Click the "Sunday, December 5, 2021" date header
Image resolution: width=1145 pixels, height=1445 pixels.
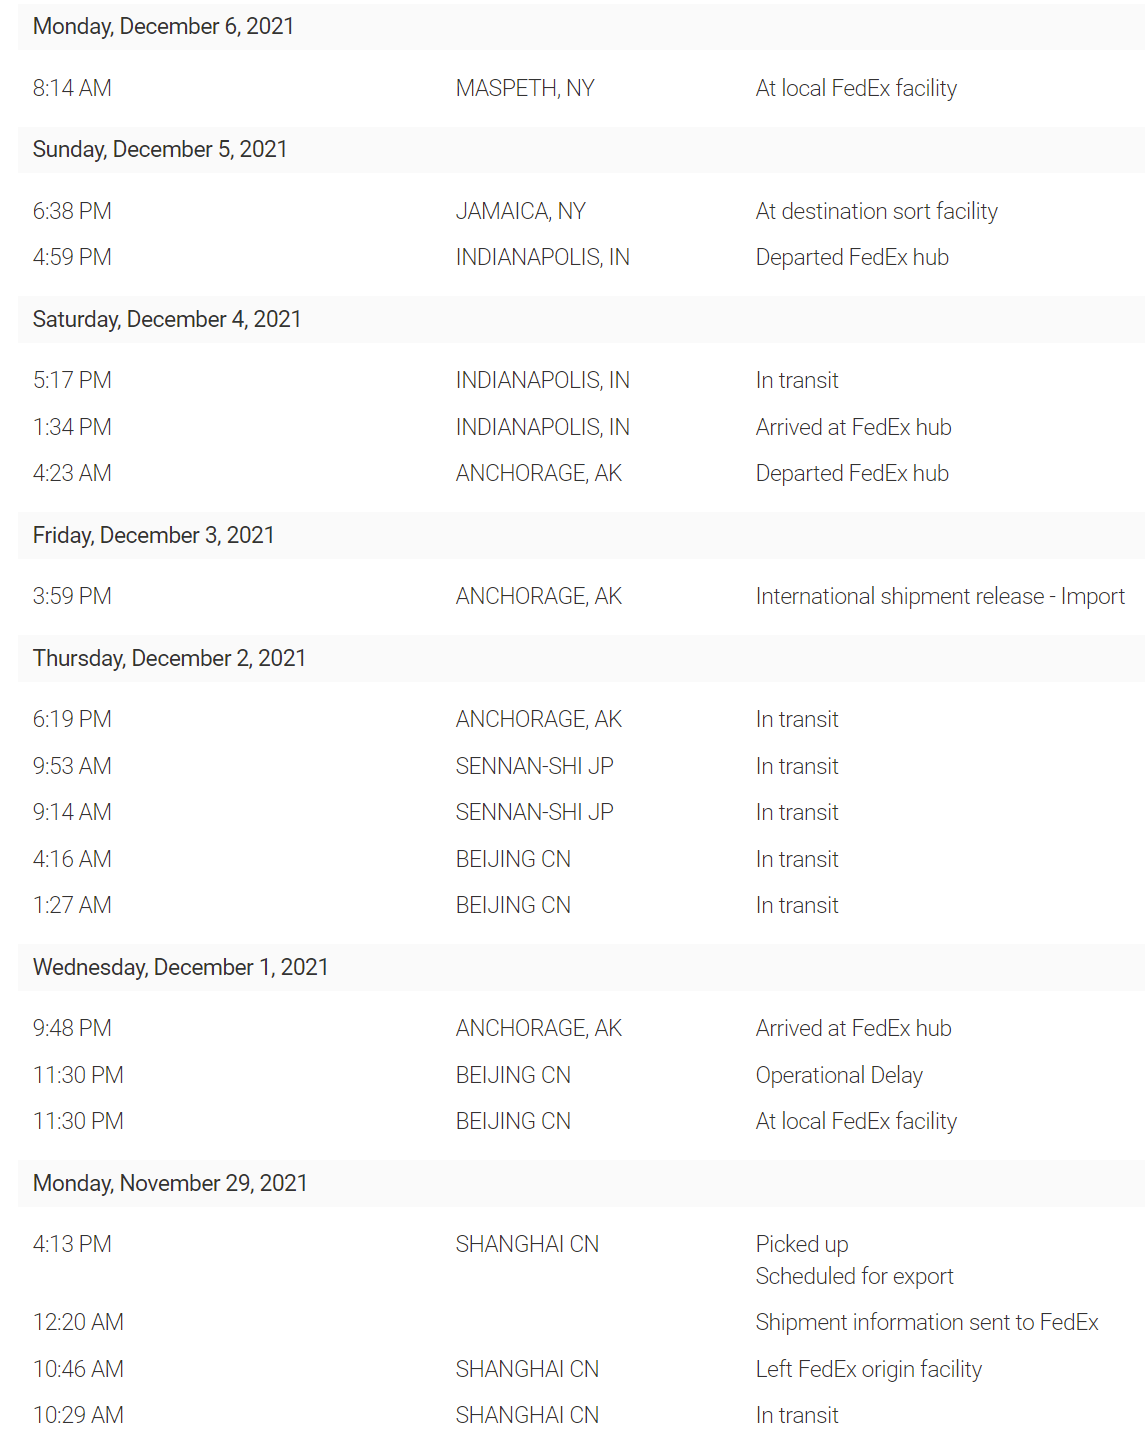160,149
